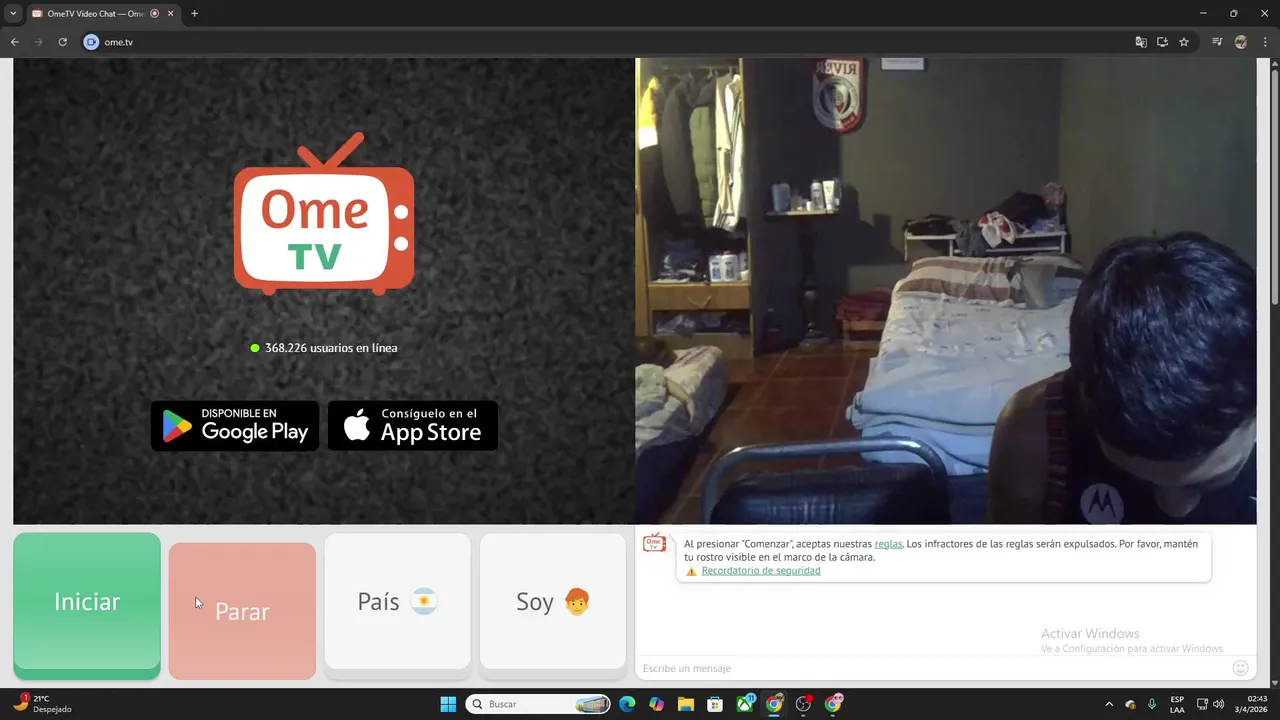The height and width of the screenshot is (720, 1280).
Task: Open Recordatorio de seguridad link
Action: tap(761, 570)
